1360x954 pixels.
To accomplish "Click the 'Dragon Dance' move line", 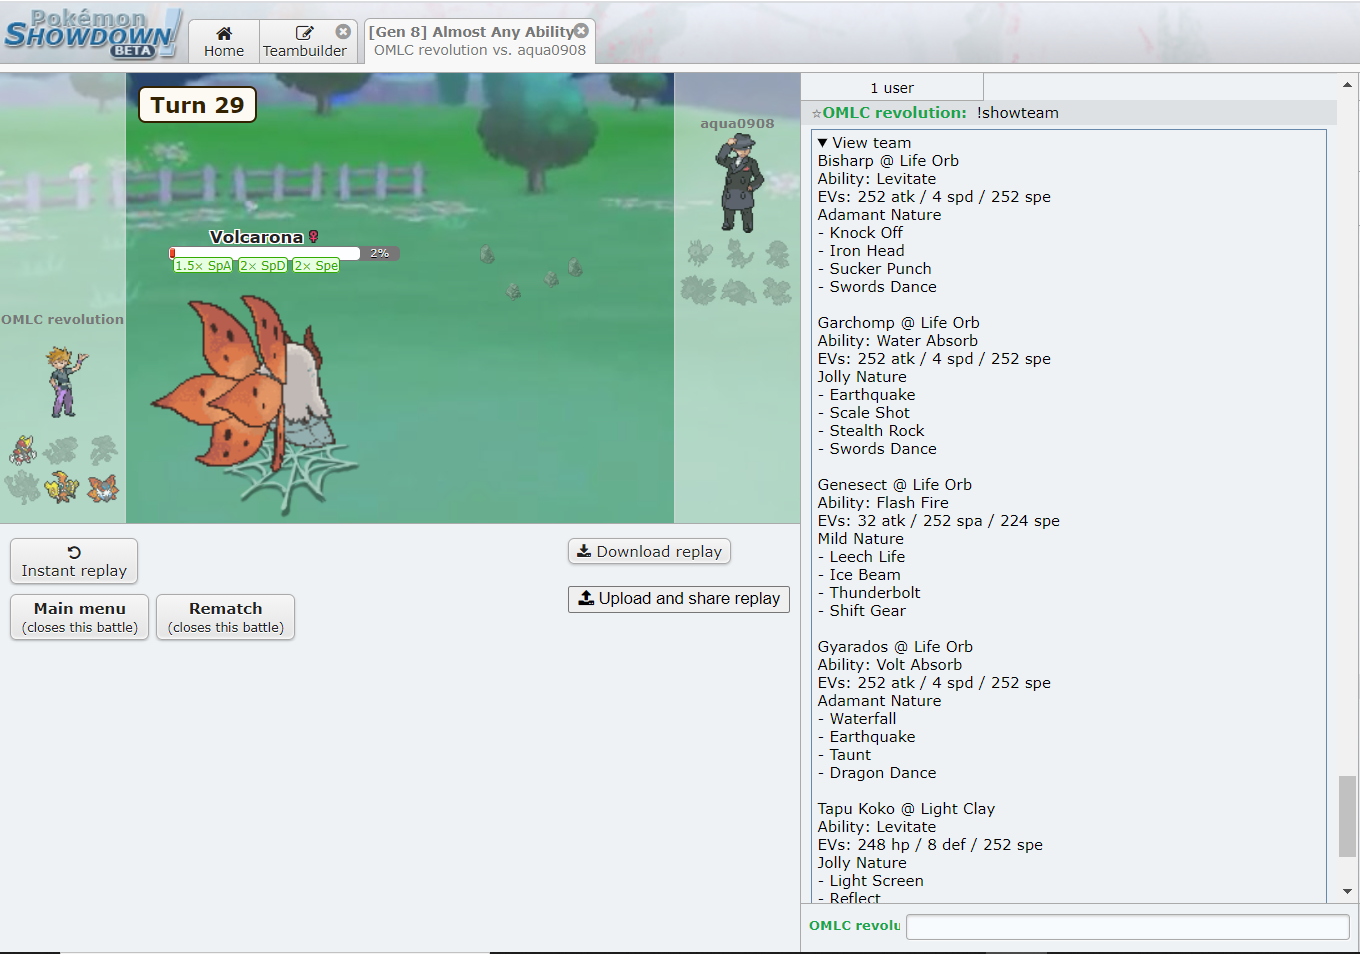I will pos(877,773).
